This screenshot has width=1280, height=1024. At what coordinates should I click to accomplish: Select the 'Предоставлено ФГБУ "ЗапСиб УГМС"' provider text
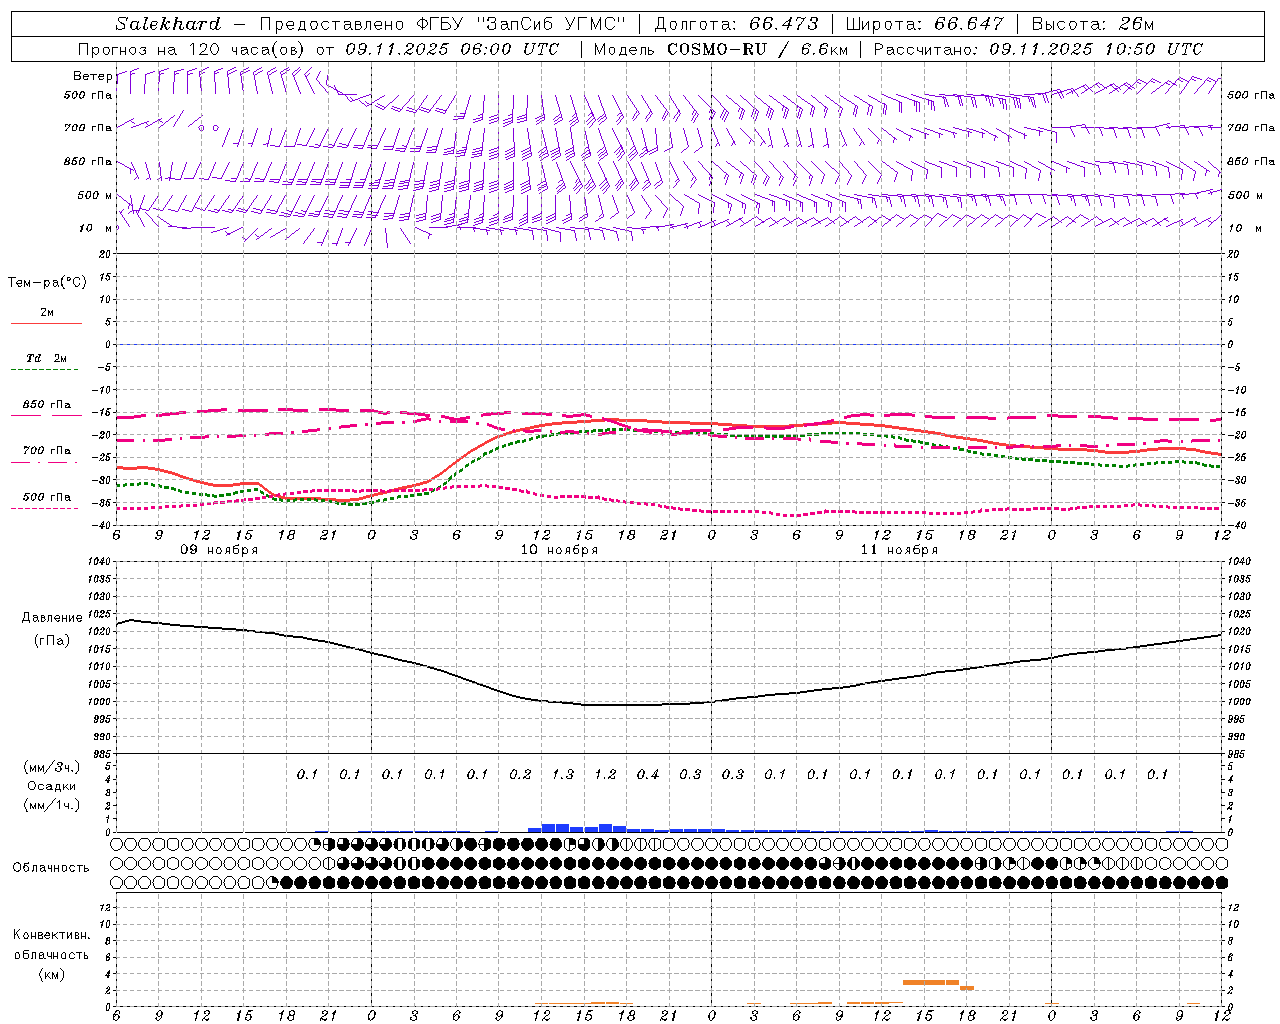click(442, 24)
